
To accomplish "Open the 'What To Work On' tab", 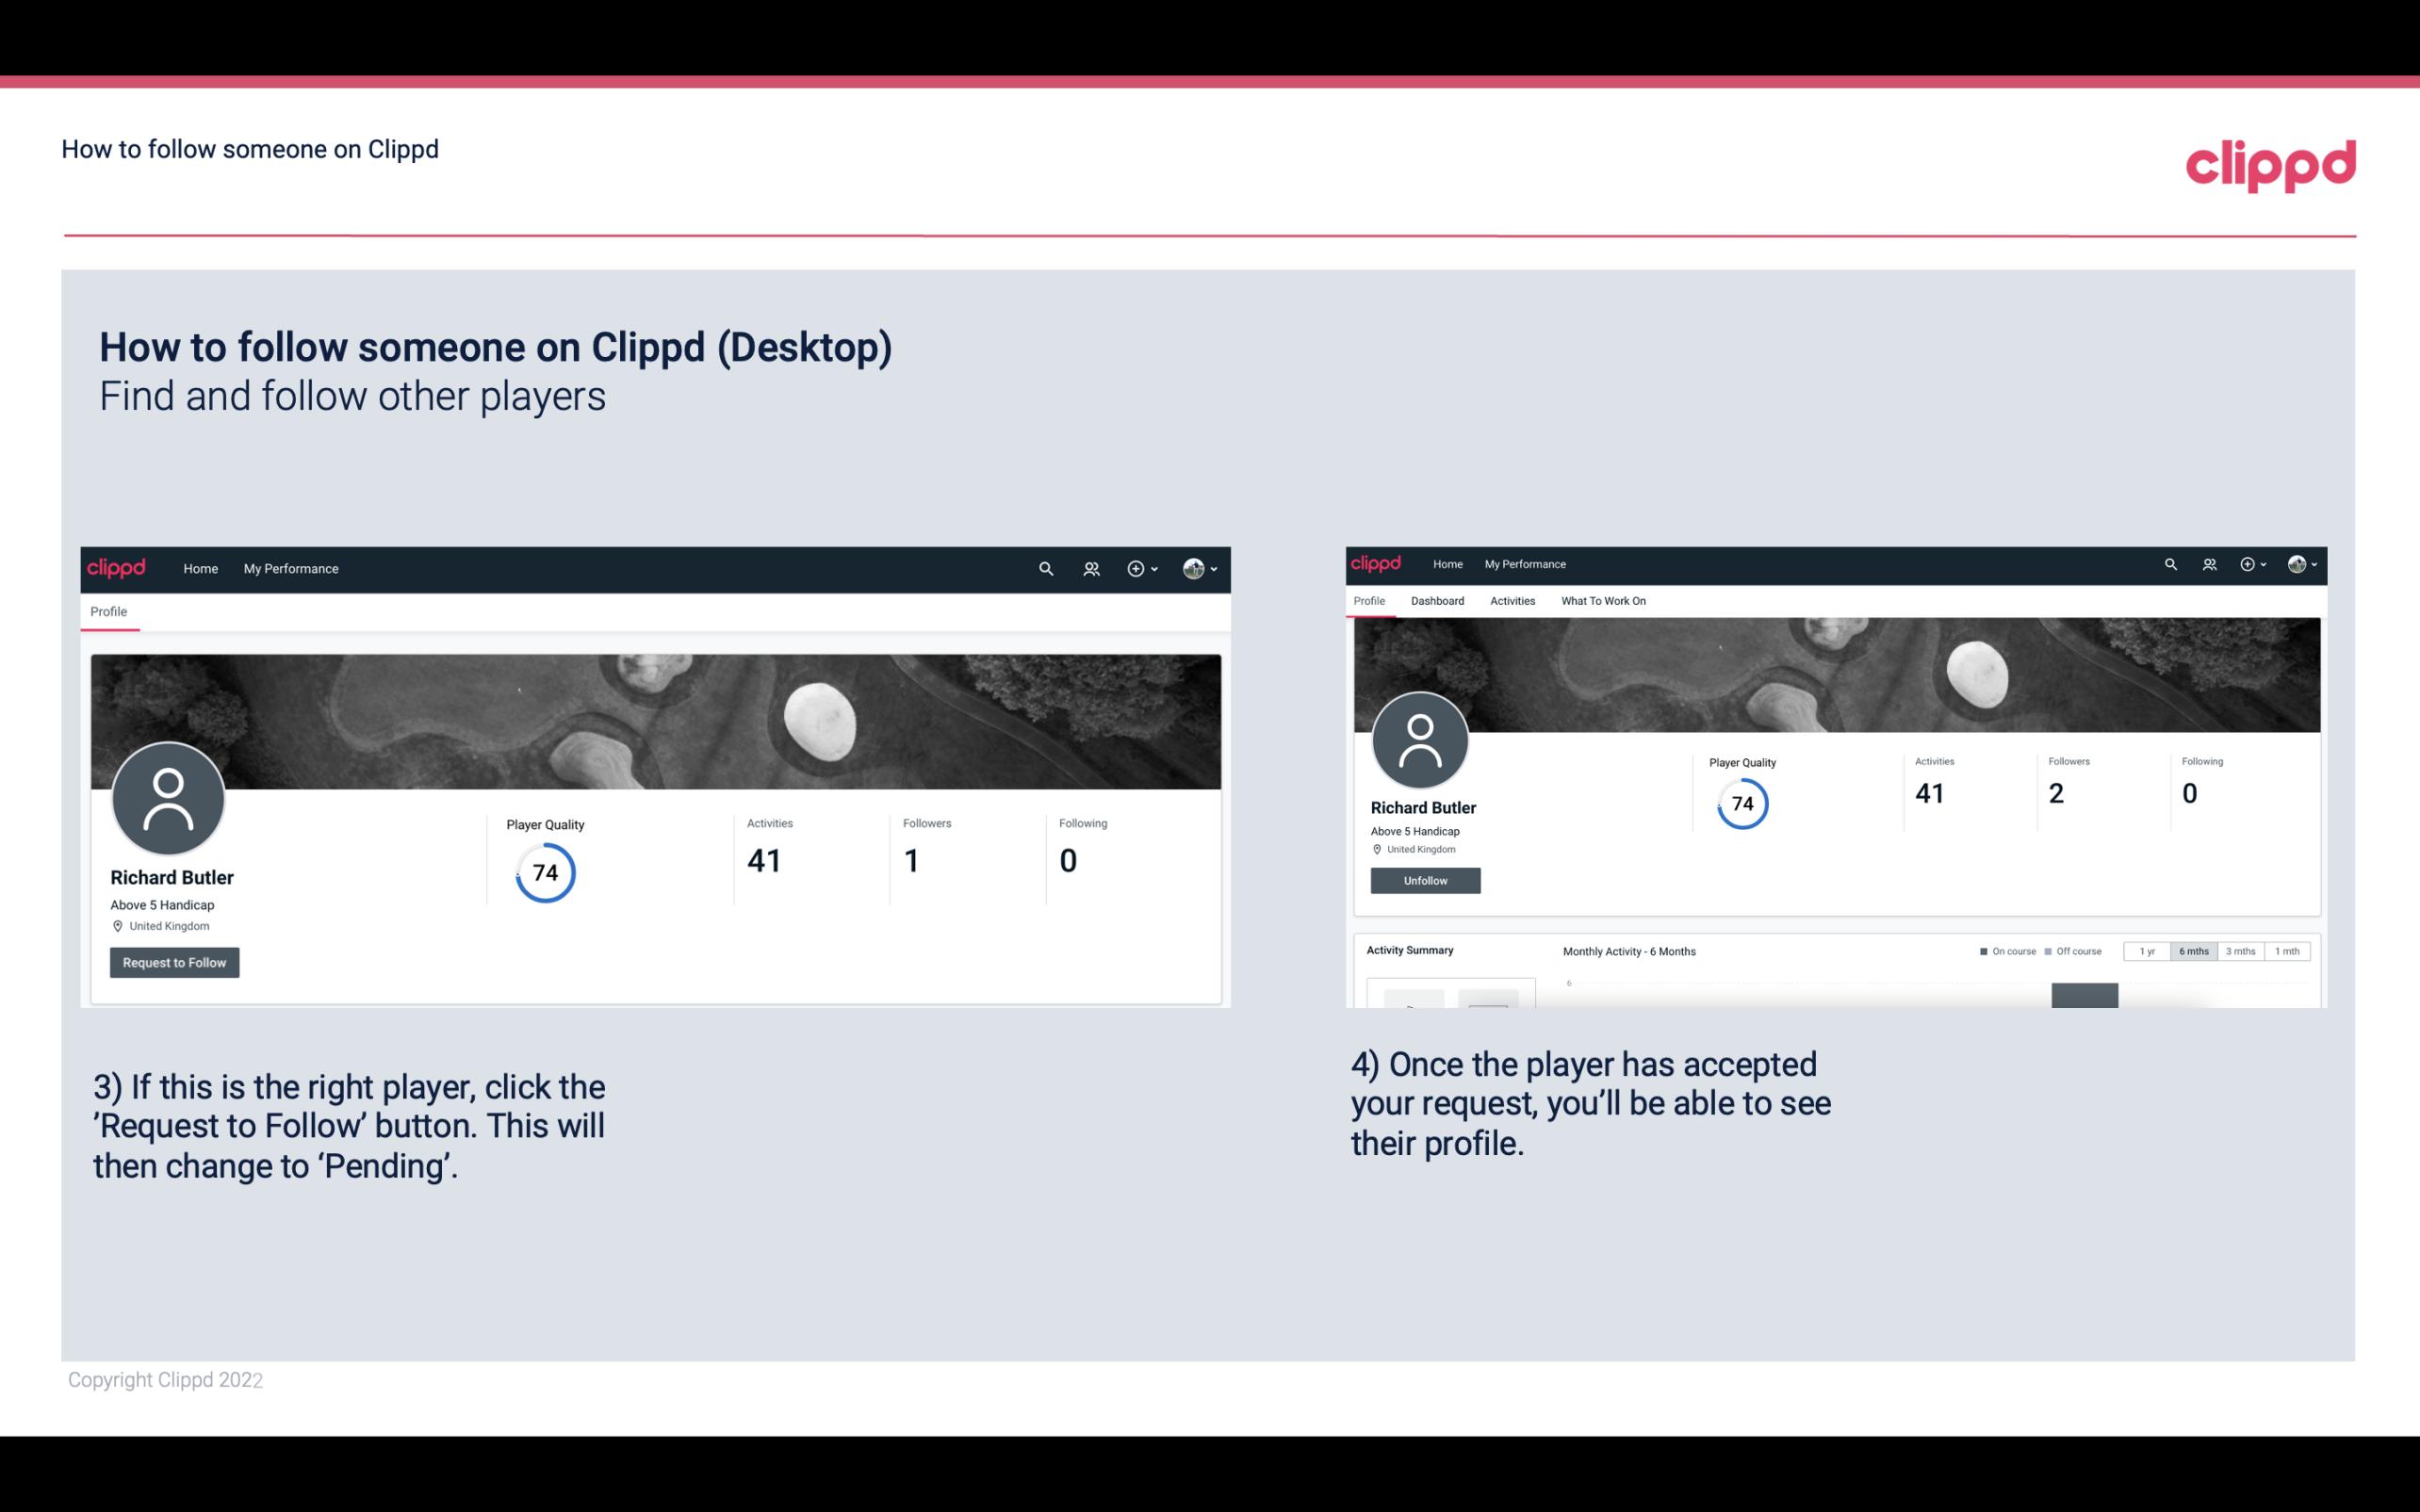I will coord(1601,601).
